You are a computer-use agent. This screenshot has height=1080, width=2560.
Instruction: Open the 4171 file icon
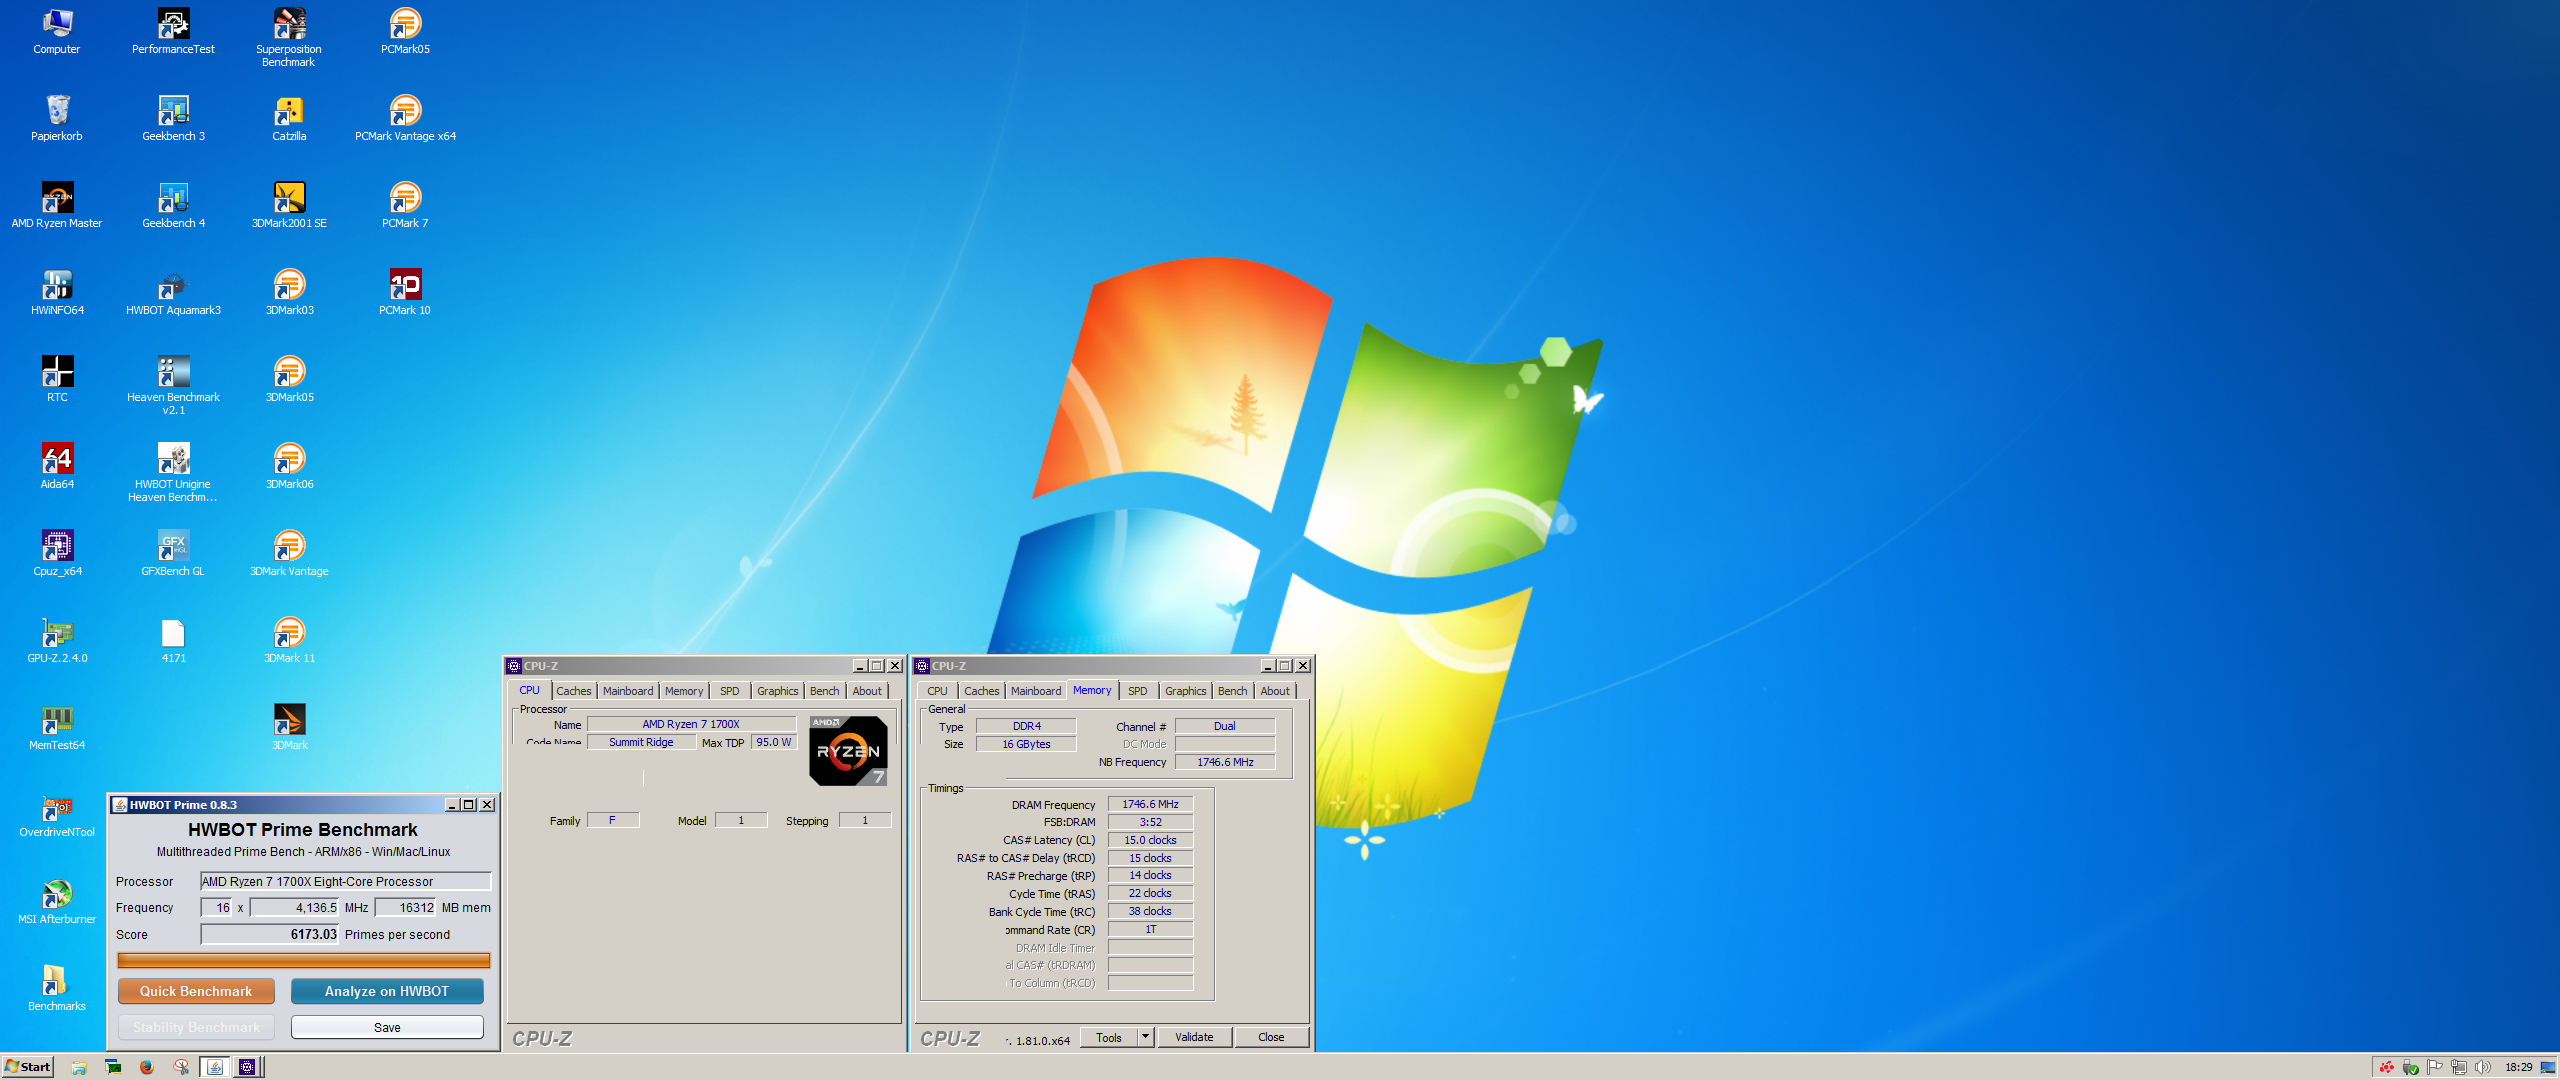(173, 640)
